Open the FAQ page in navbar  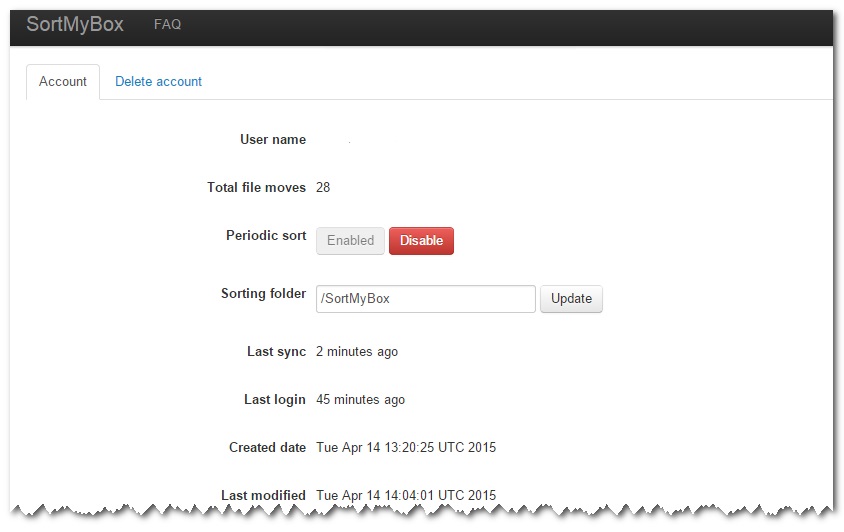[167, 24]
